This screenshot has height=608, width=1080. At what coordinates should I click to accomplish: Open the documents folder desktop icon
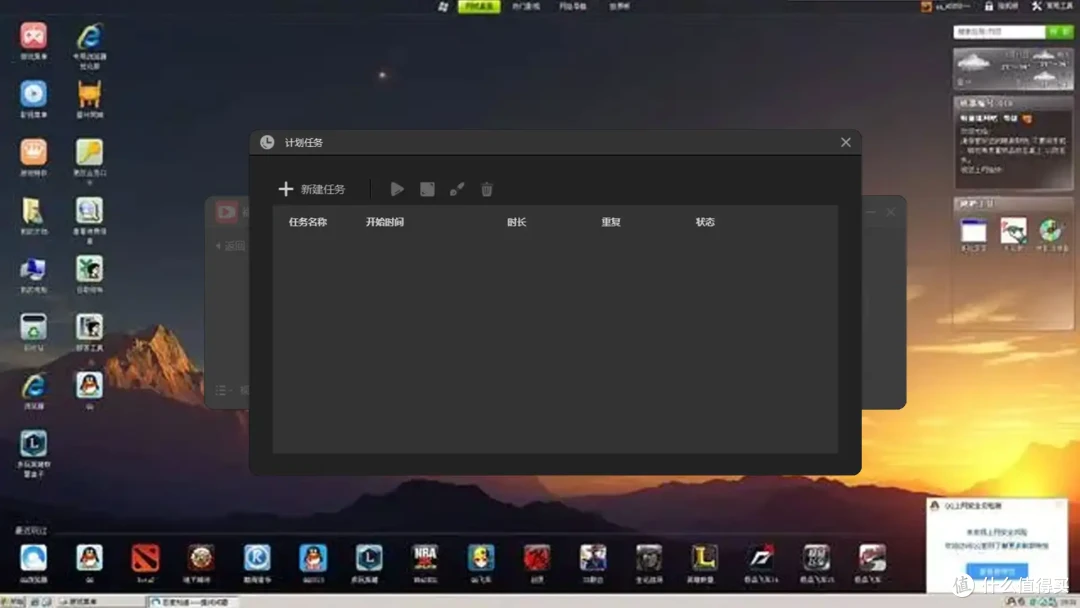pos(33,211)
